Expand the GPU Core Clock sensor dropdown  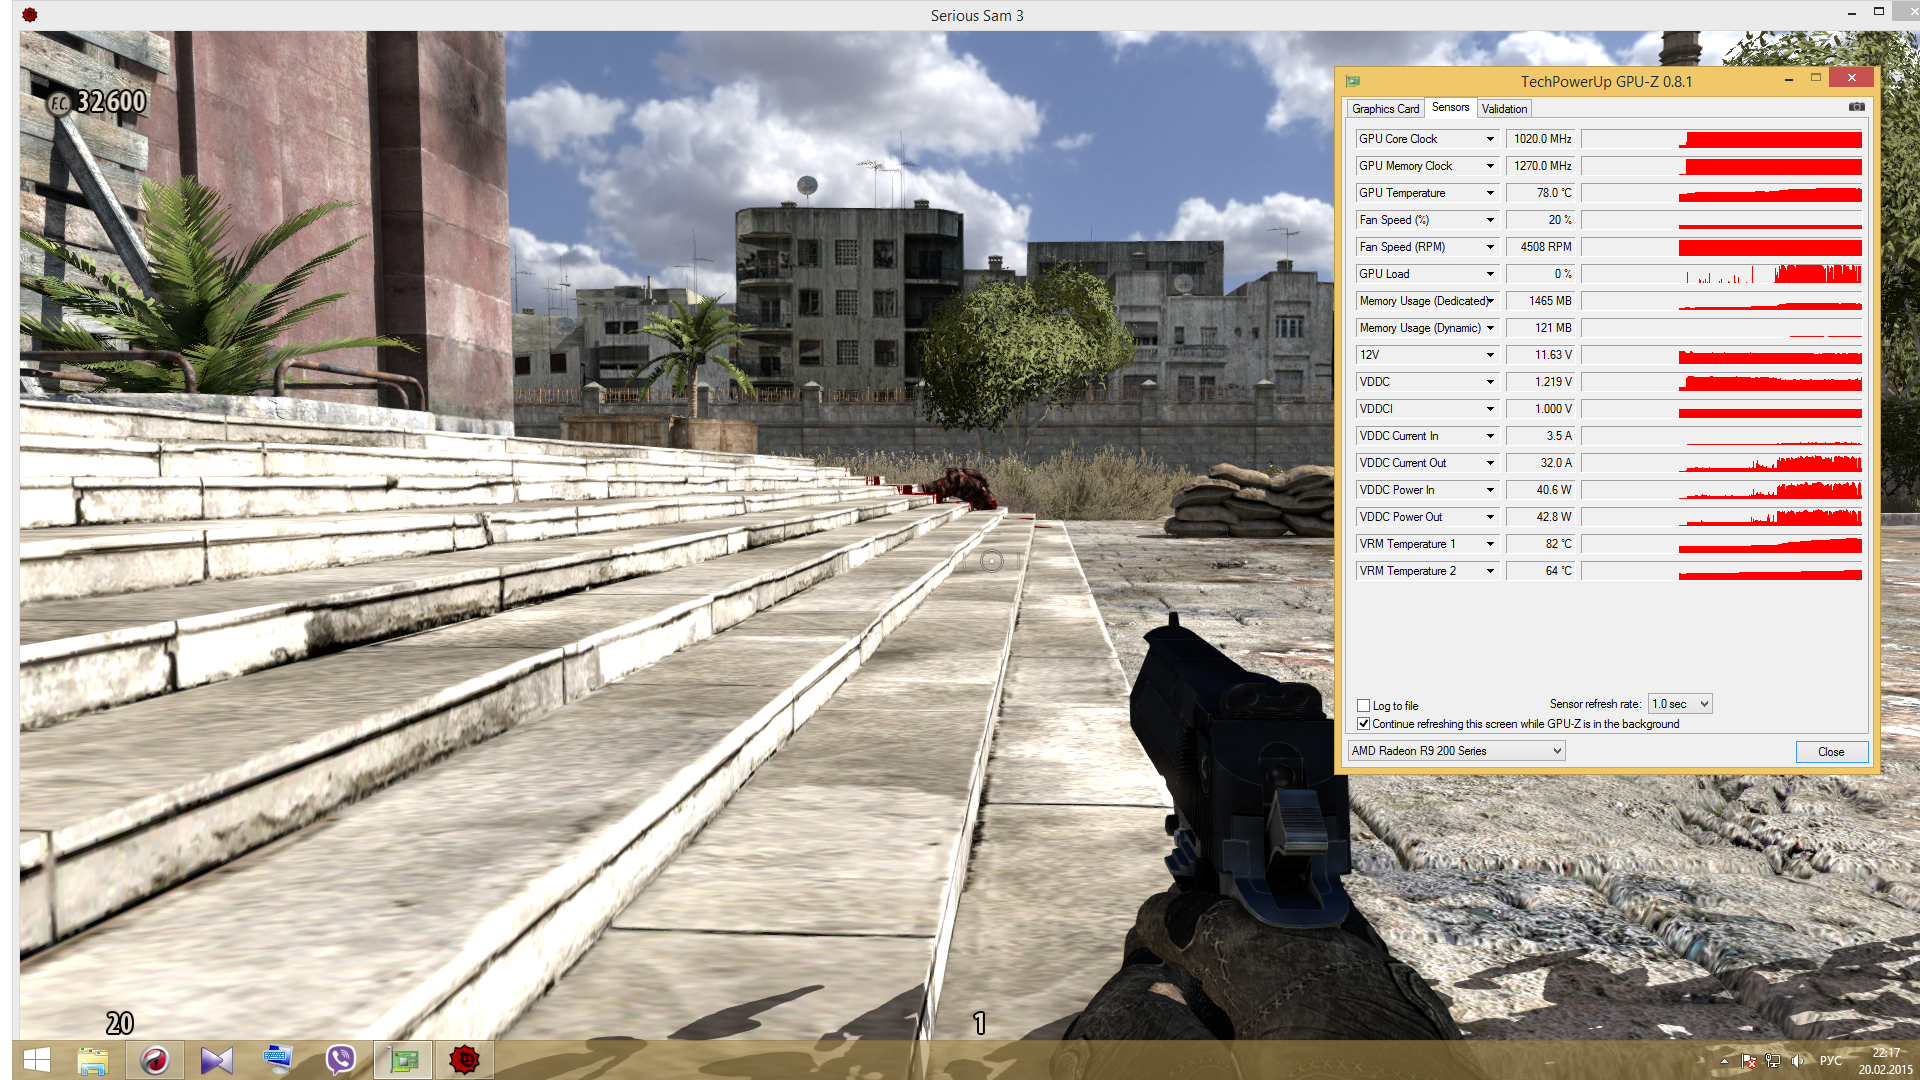(1490, 139)
